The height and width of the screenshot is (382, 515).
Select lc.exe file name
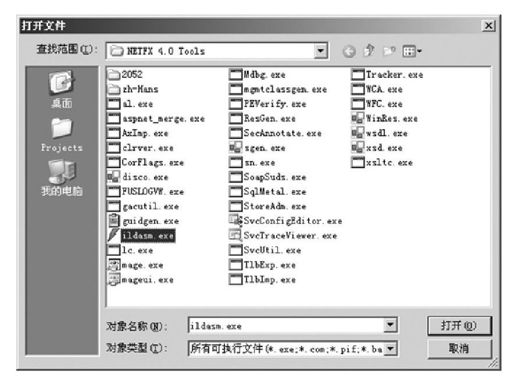coord(137,250)
